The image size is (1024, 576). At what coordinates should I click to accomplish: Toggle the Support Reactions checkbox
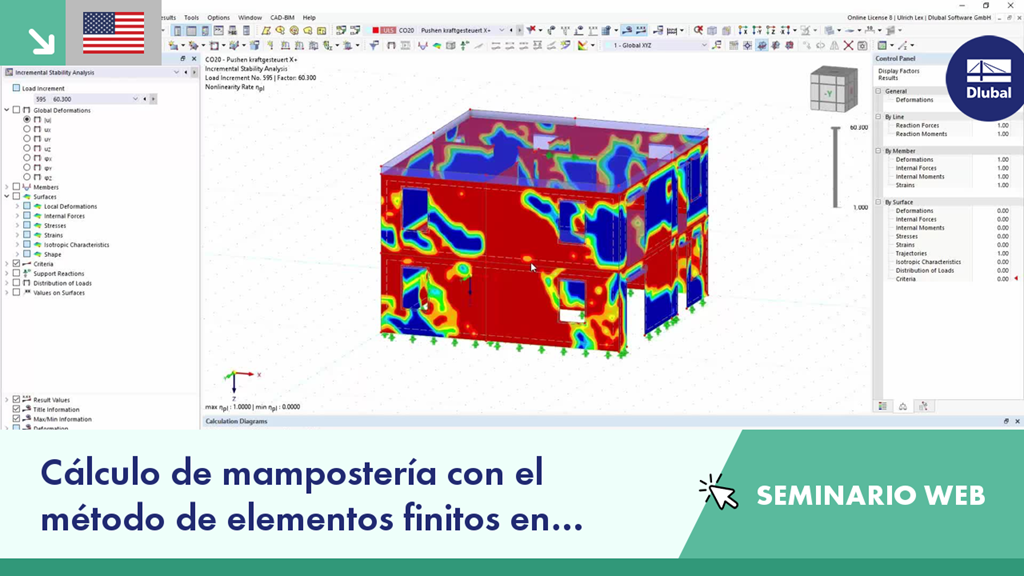(x=16, y=274)
